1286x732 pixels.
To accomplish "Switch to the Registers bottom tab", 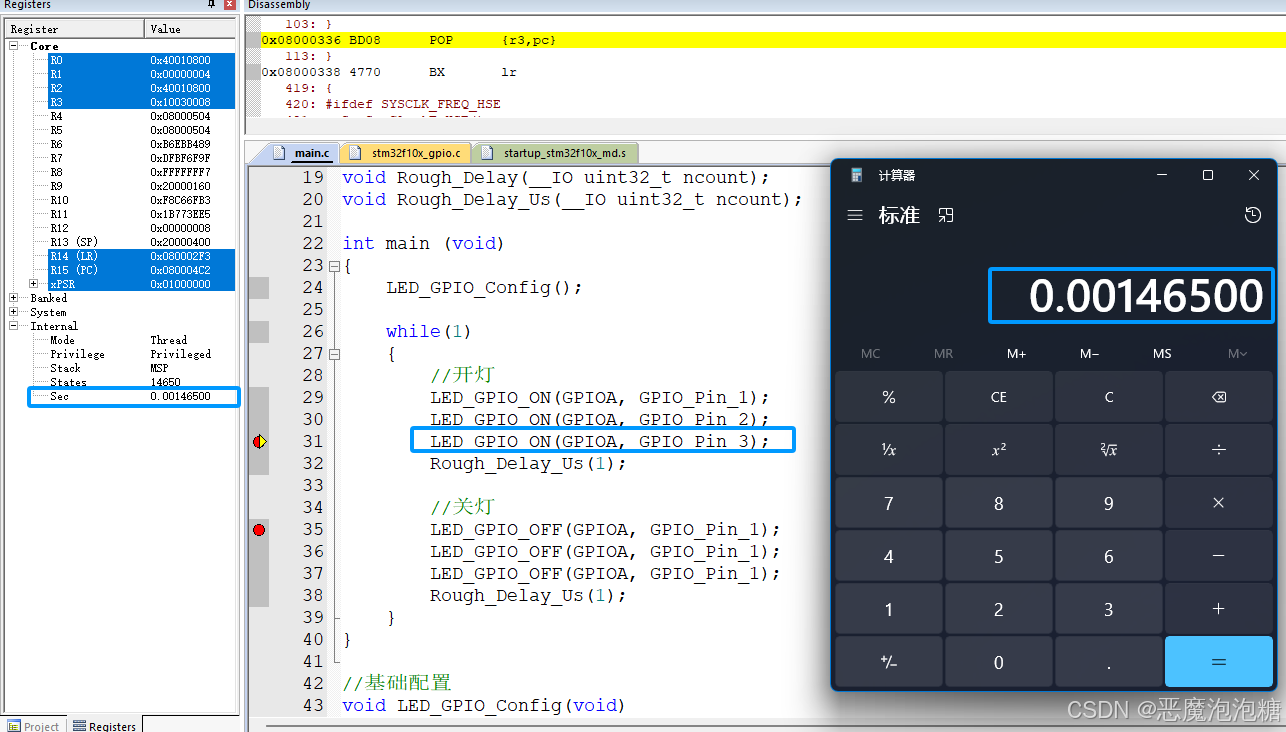I will (104, 726).
